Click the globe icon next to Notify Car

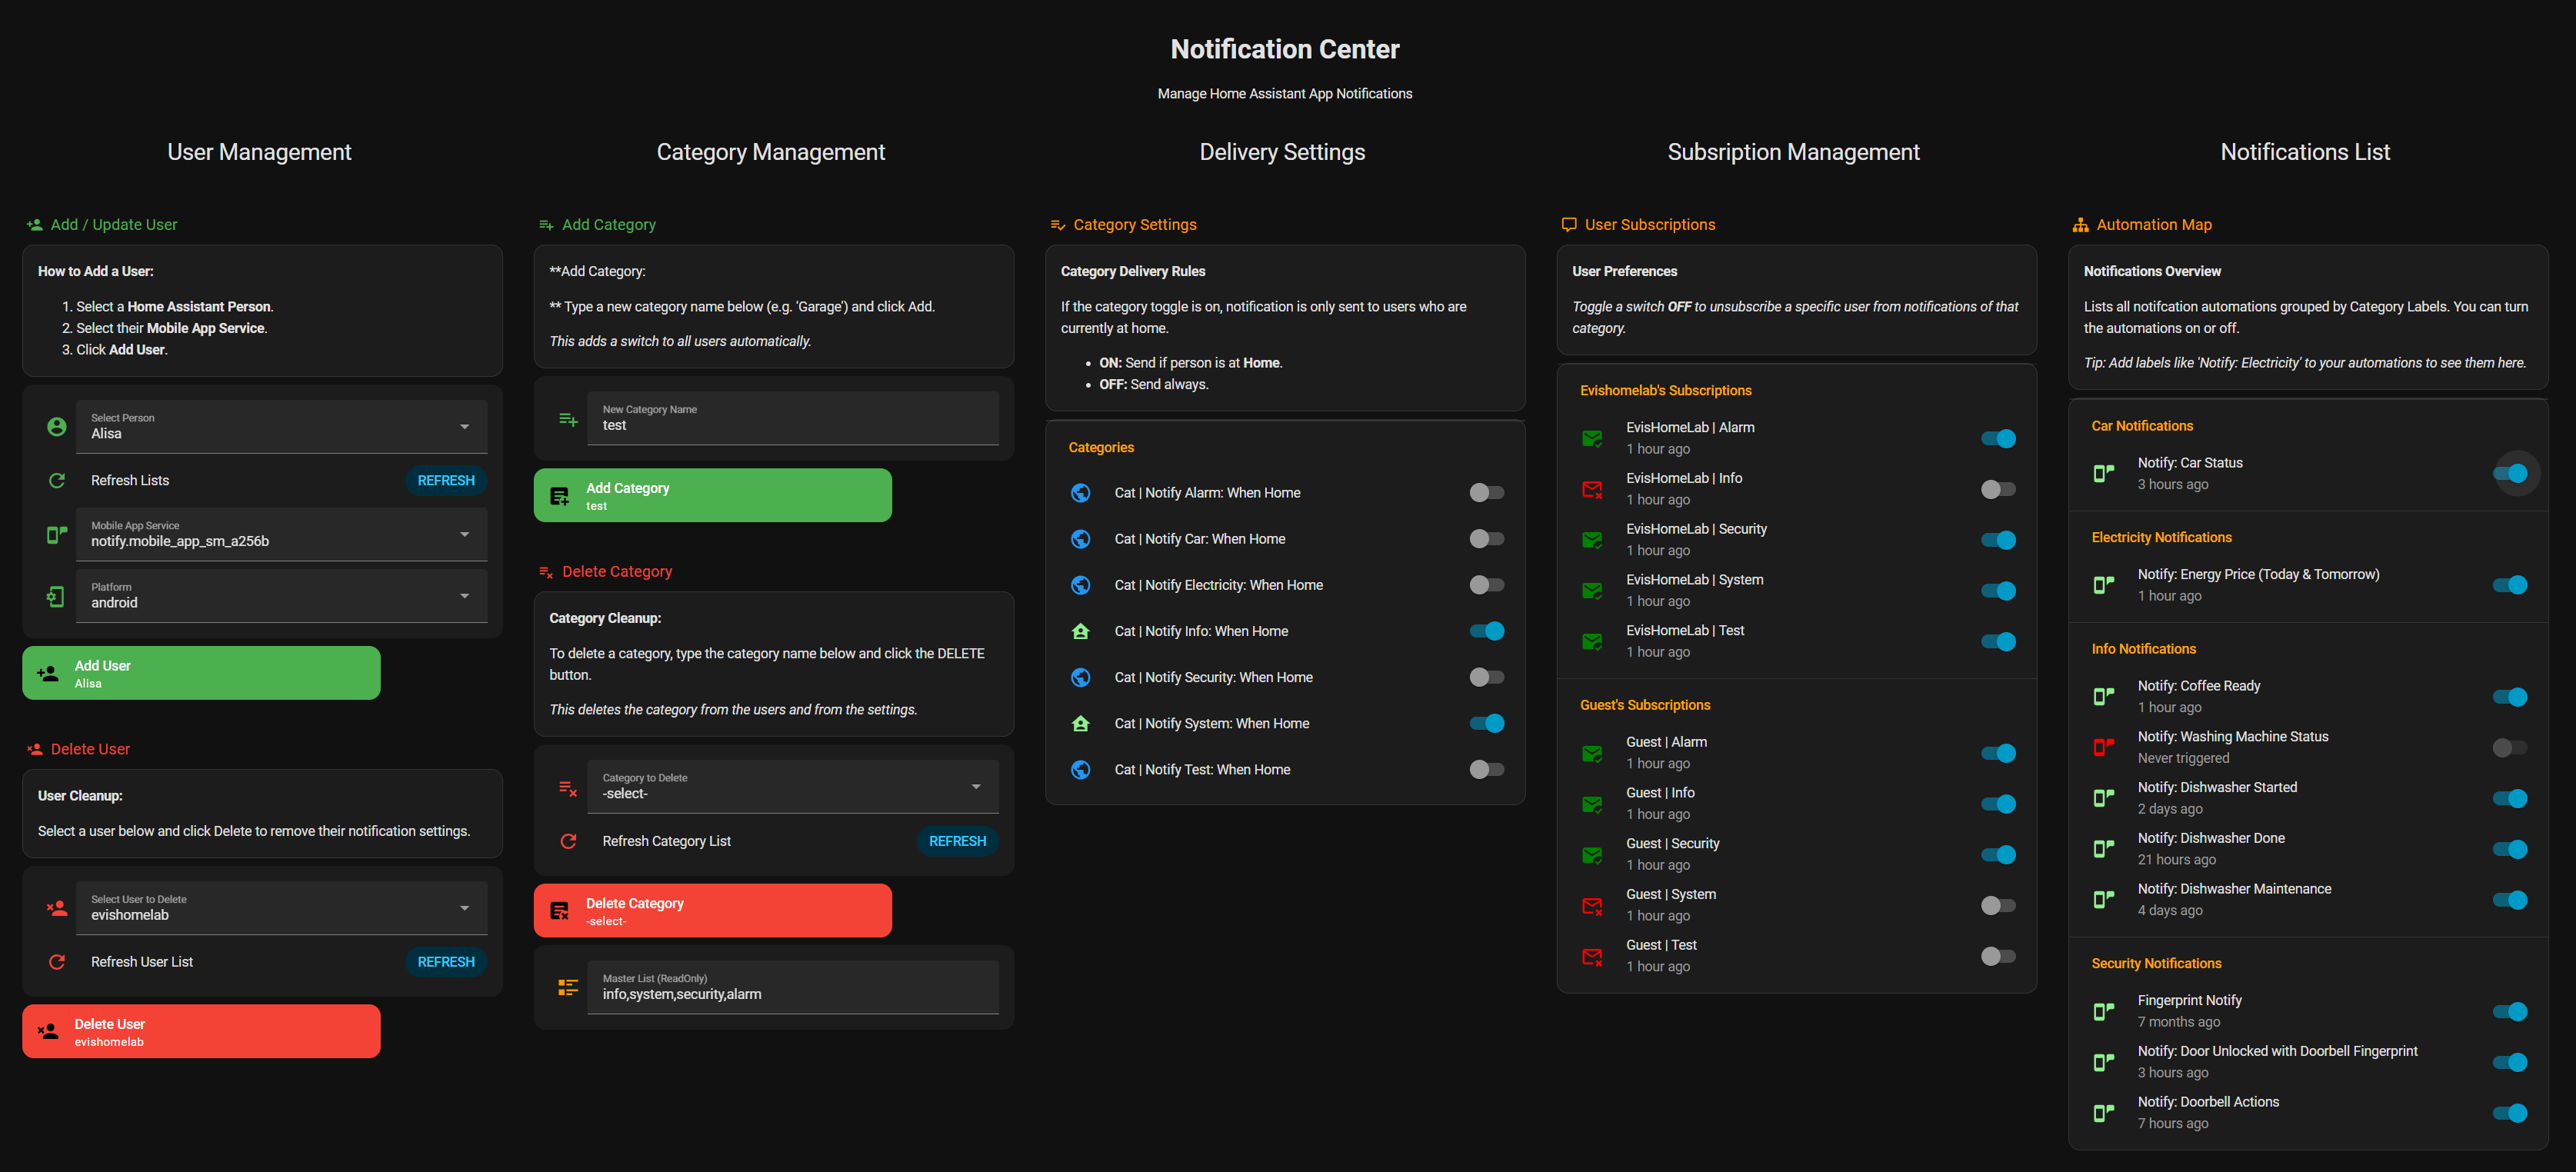coord(1080,539)
